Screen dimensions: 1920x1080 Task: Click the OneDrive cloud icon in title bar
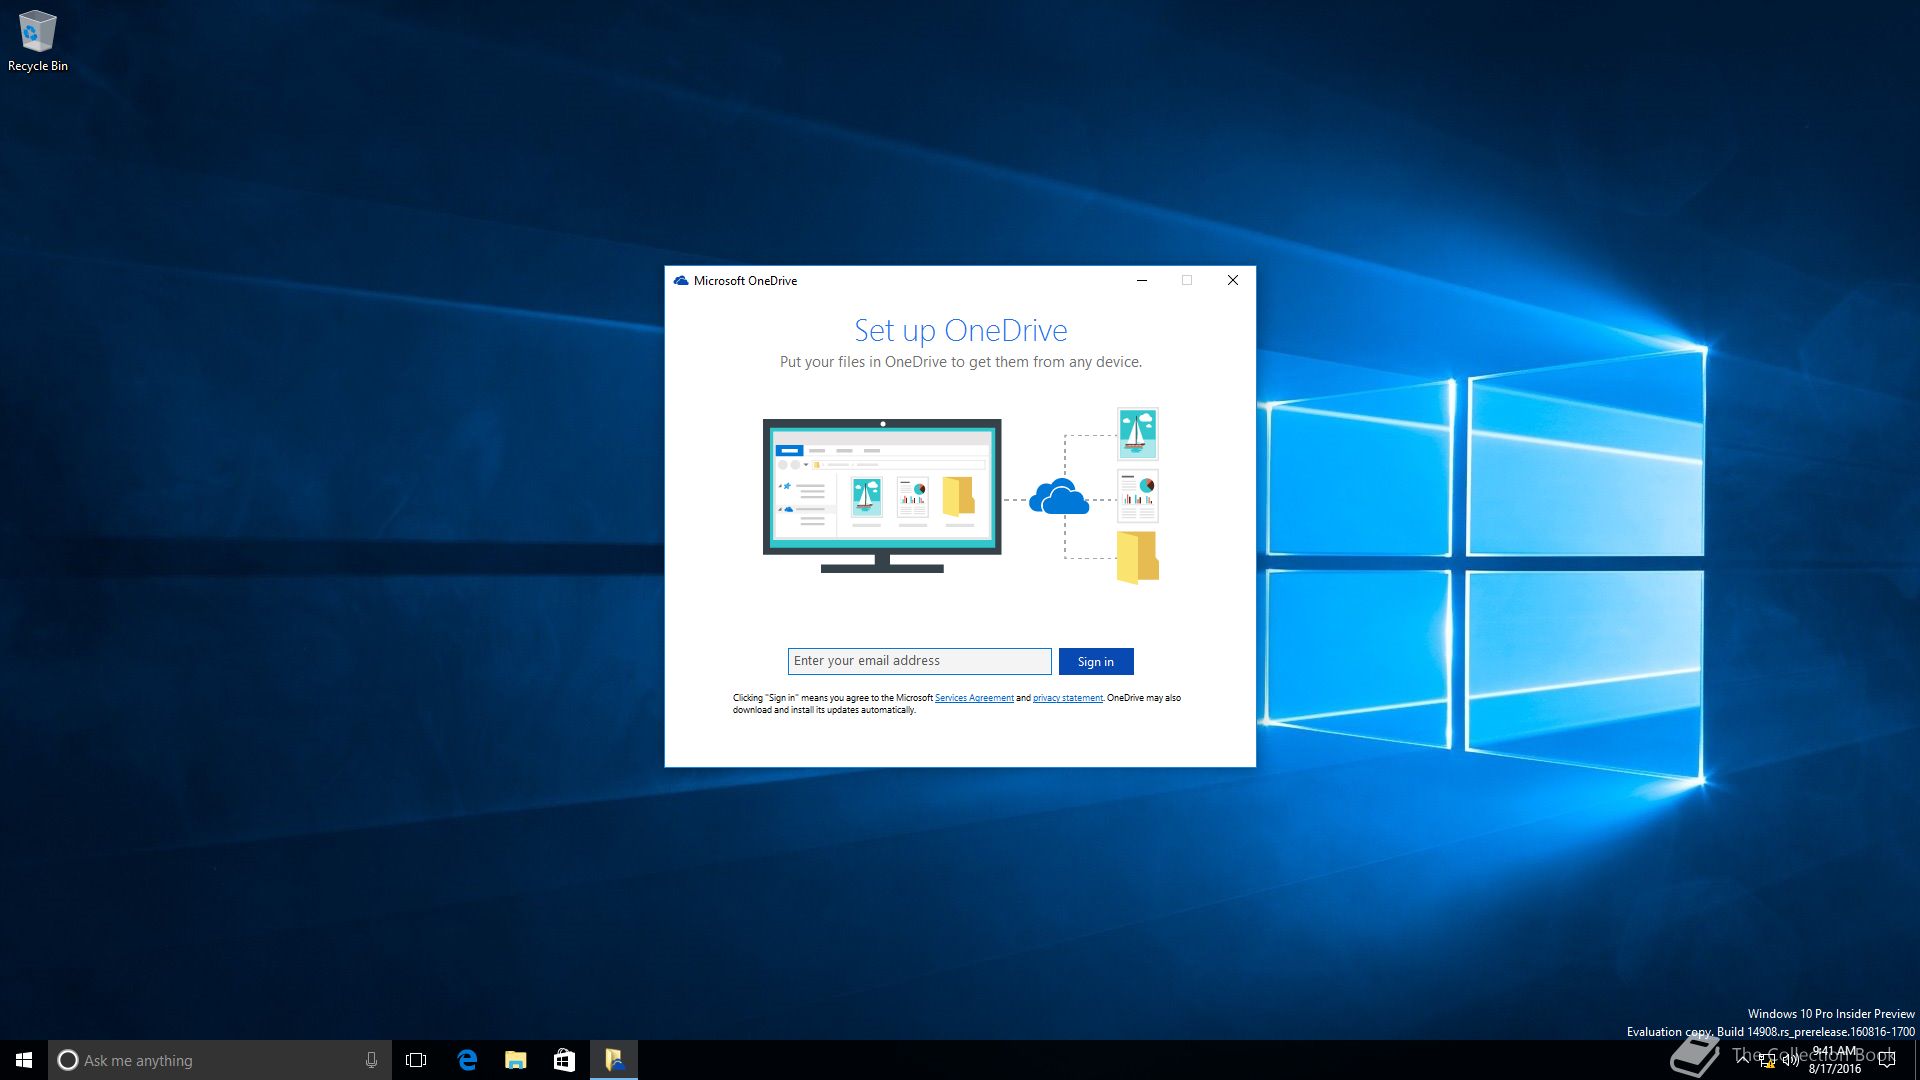681,281
